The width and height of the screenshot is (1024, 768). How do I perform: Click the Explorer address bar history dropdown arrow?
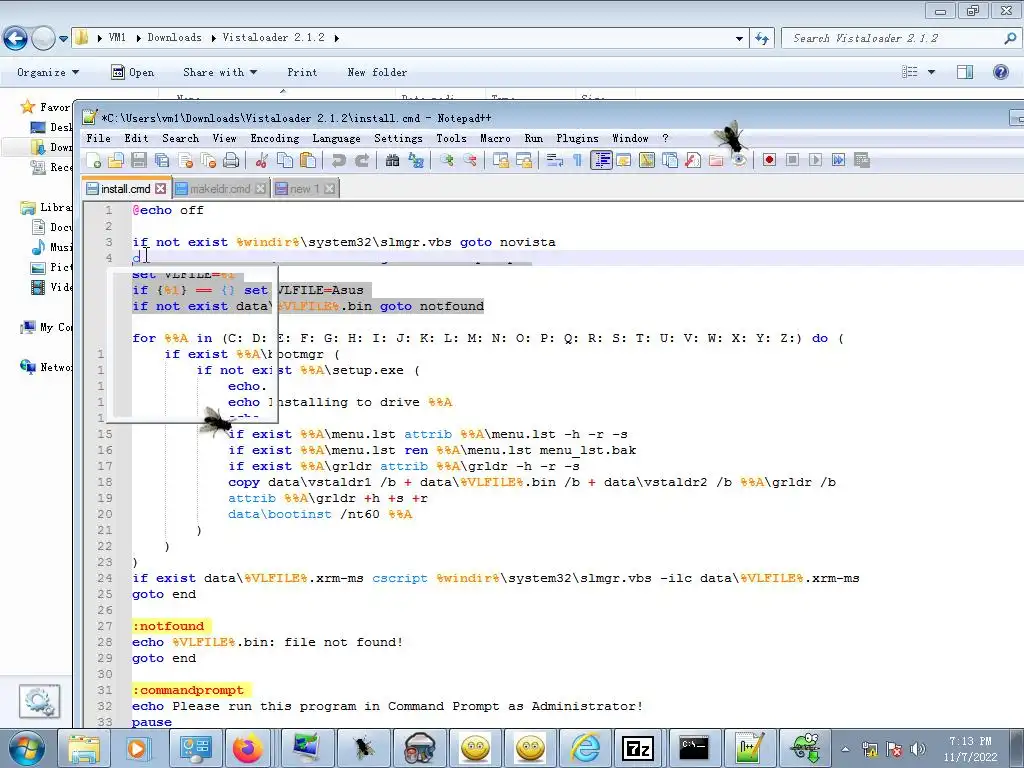[739, 39]
